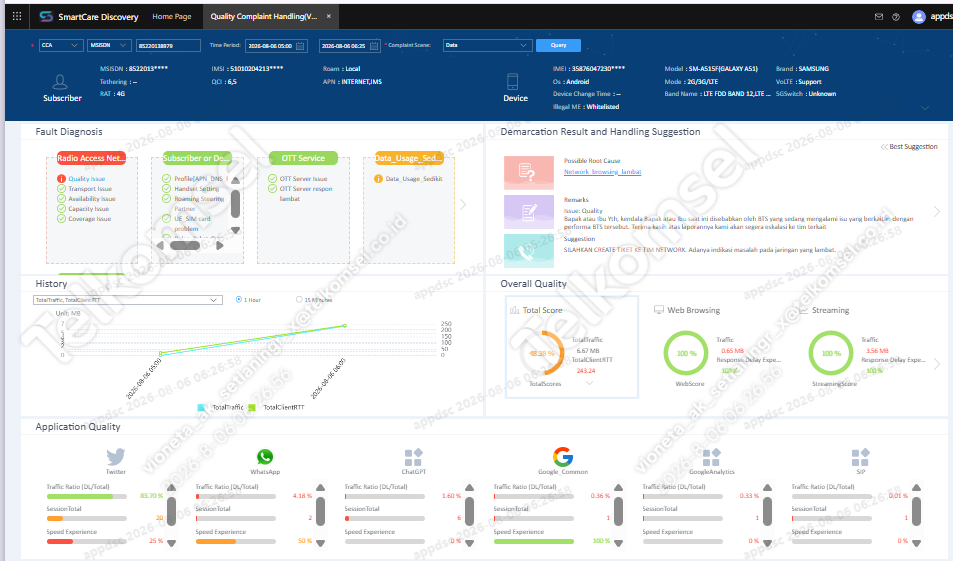Open the TotalTraffic, TotalClientRTT history dropdown
The width and height of the screenshot is (953, 561).
click(x=128, y=300)
